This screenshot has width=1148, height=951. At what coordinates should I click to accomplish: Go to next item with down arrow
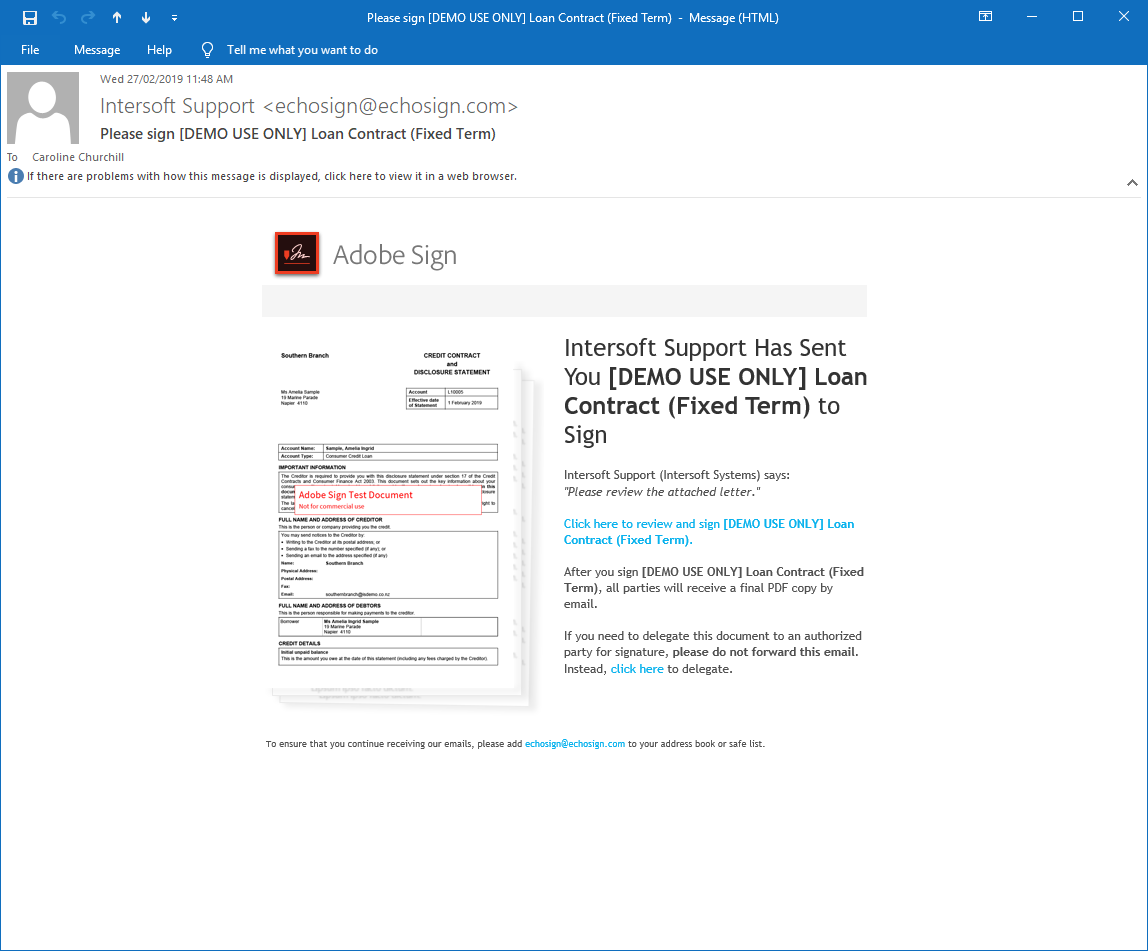pos(146,18)
